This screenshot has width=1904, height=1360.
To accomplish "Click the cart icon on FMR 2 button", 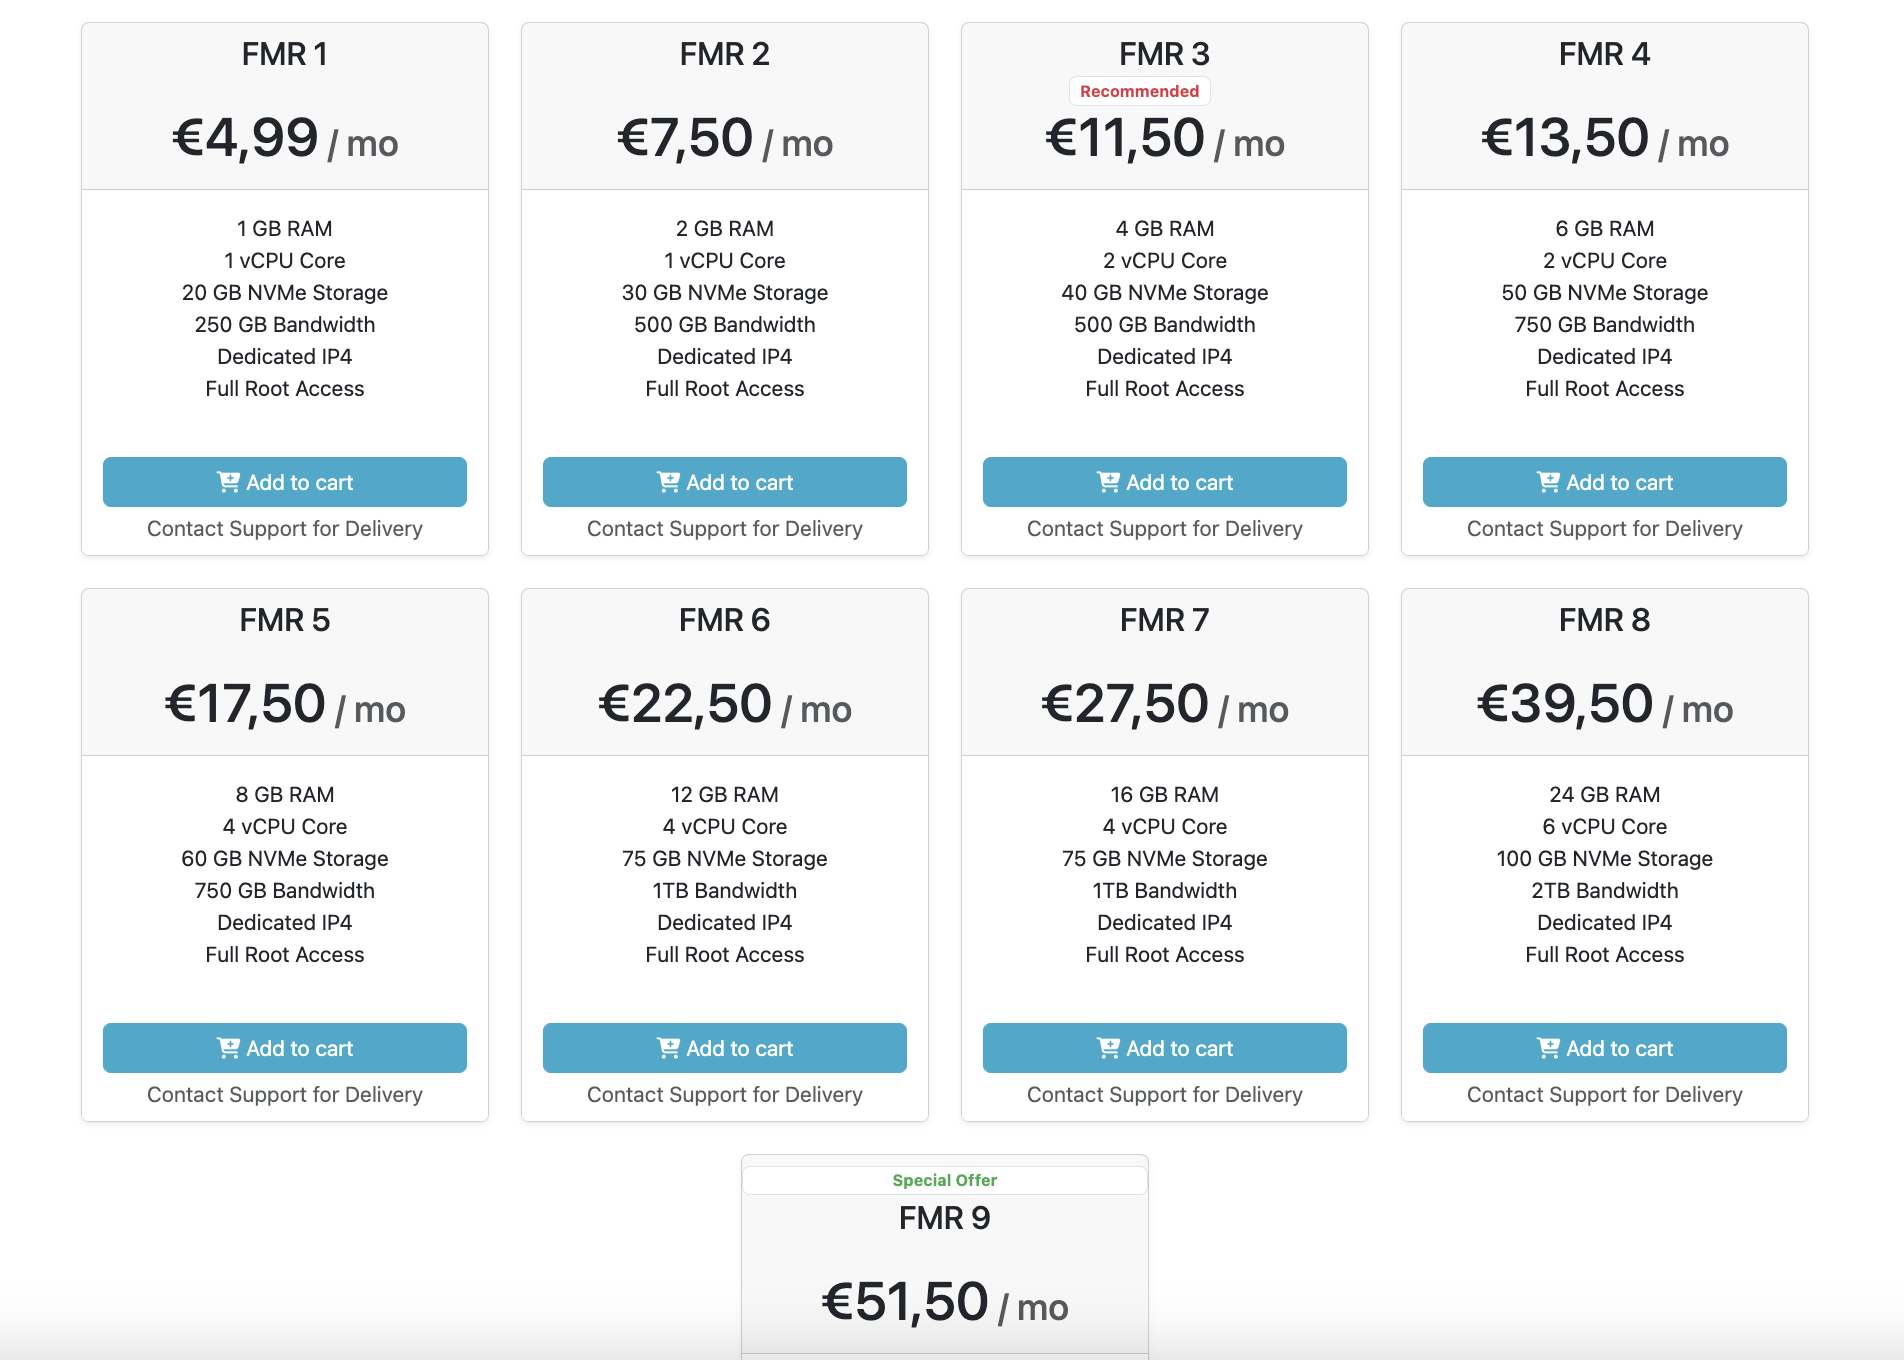I will tap(668, 481).
